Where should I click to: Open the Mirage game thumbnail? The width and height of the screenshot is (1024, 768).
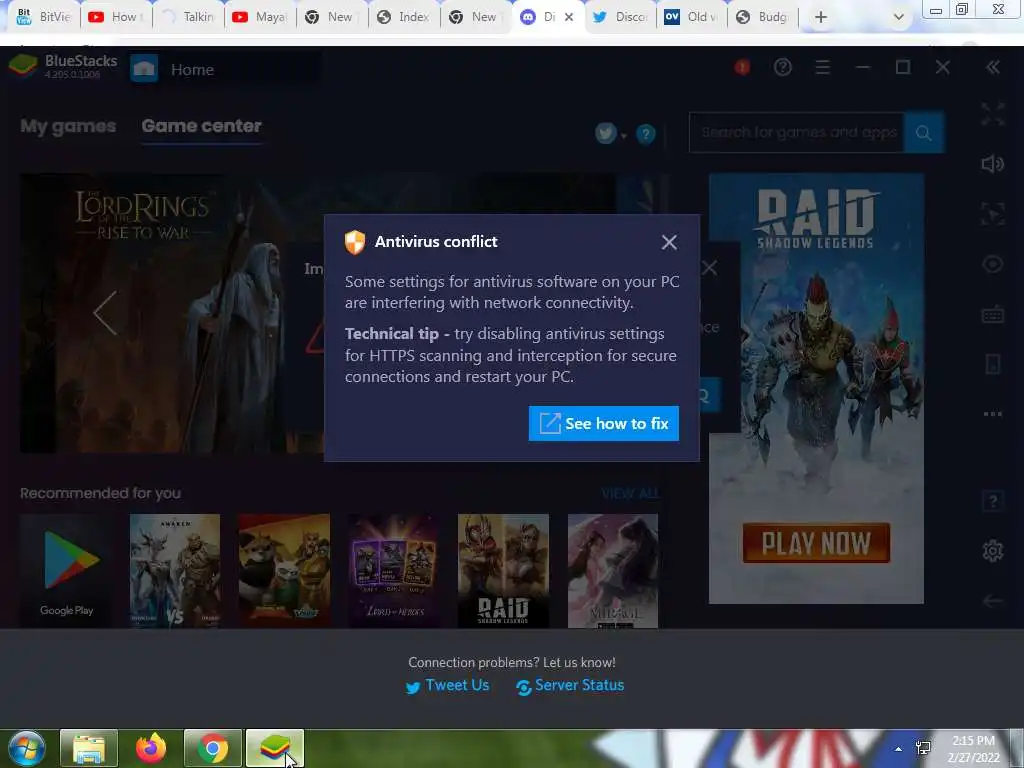tap(613, 571)
